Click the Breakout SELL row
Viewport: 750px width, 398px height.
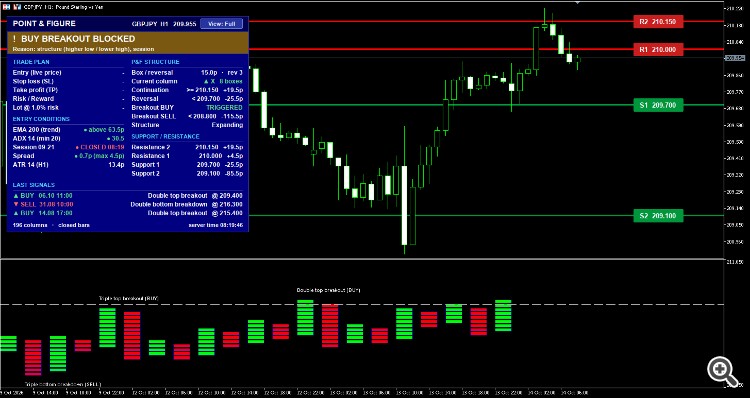(187, 116)
